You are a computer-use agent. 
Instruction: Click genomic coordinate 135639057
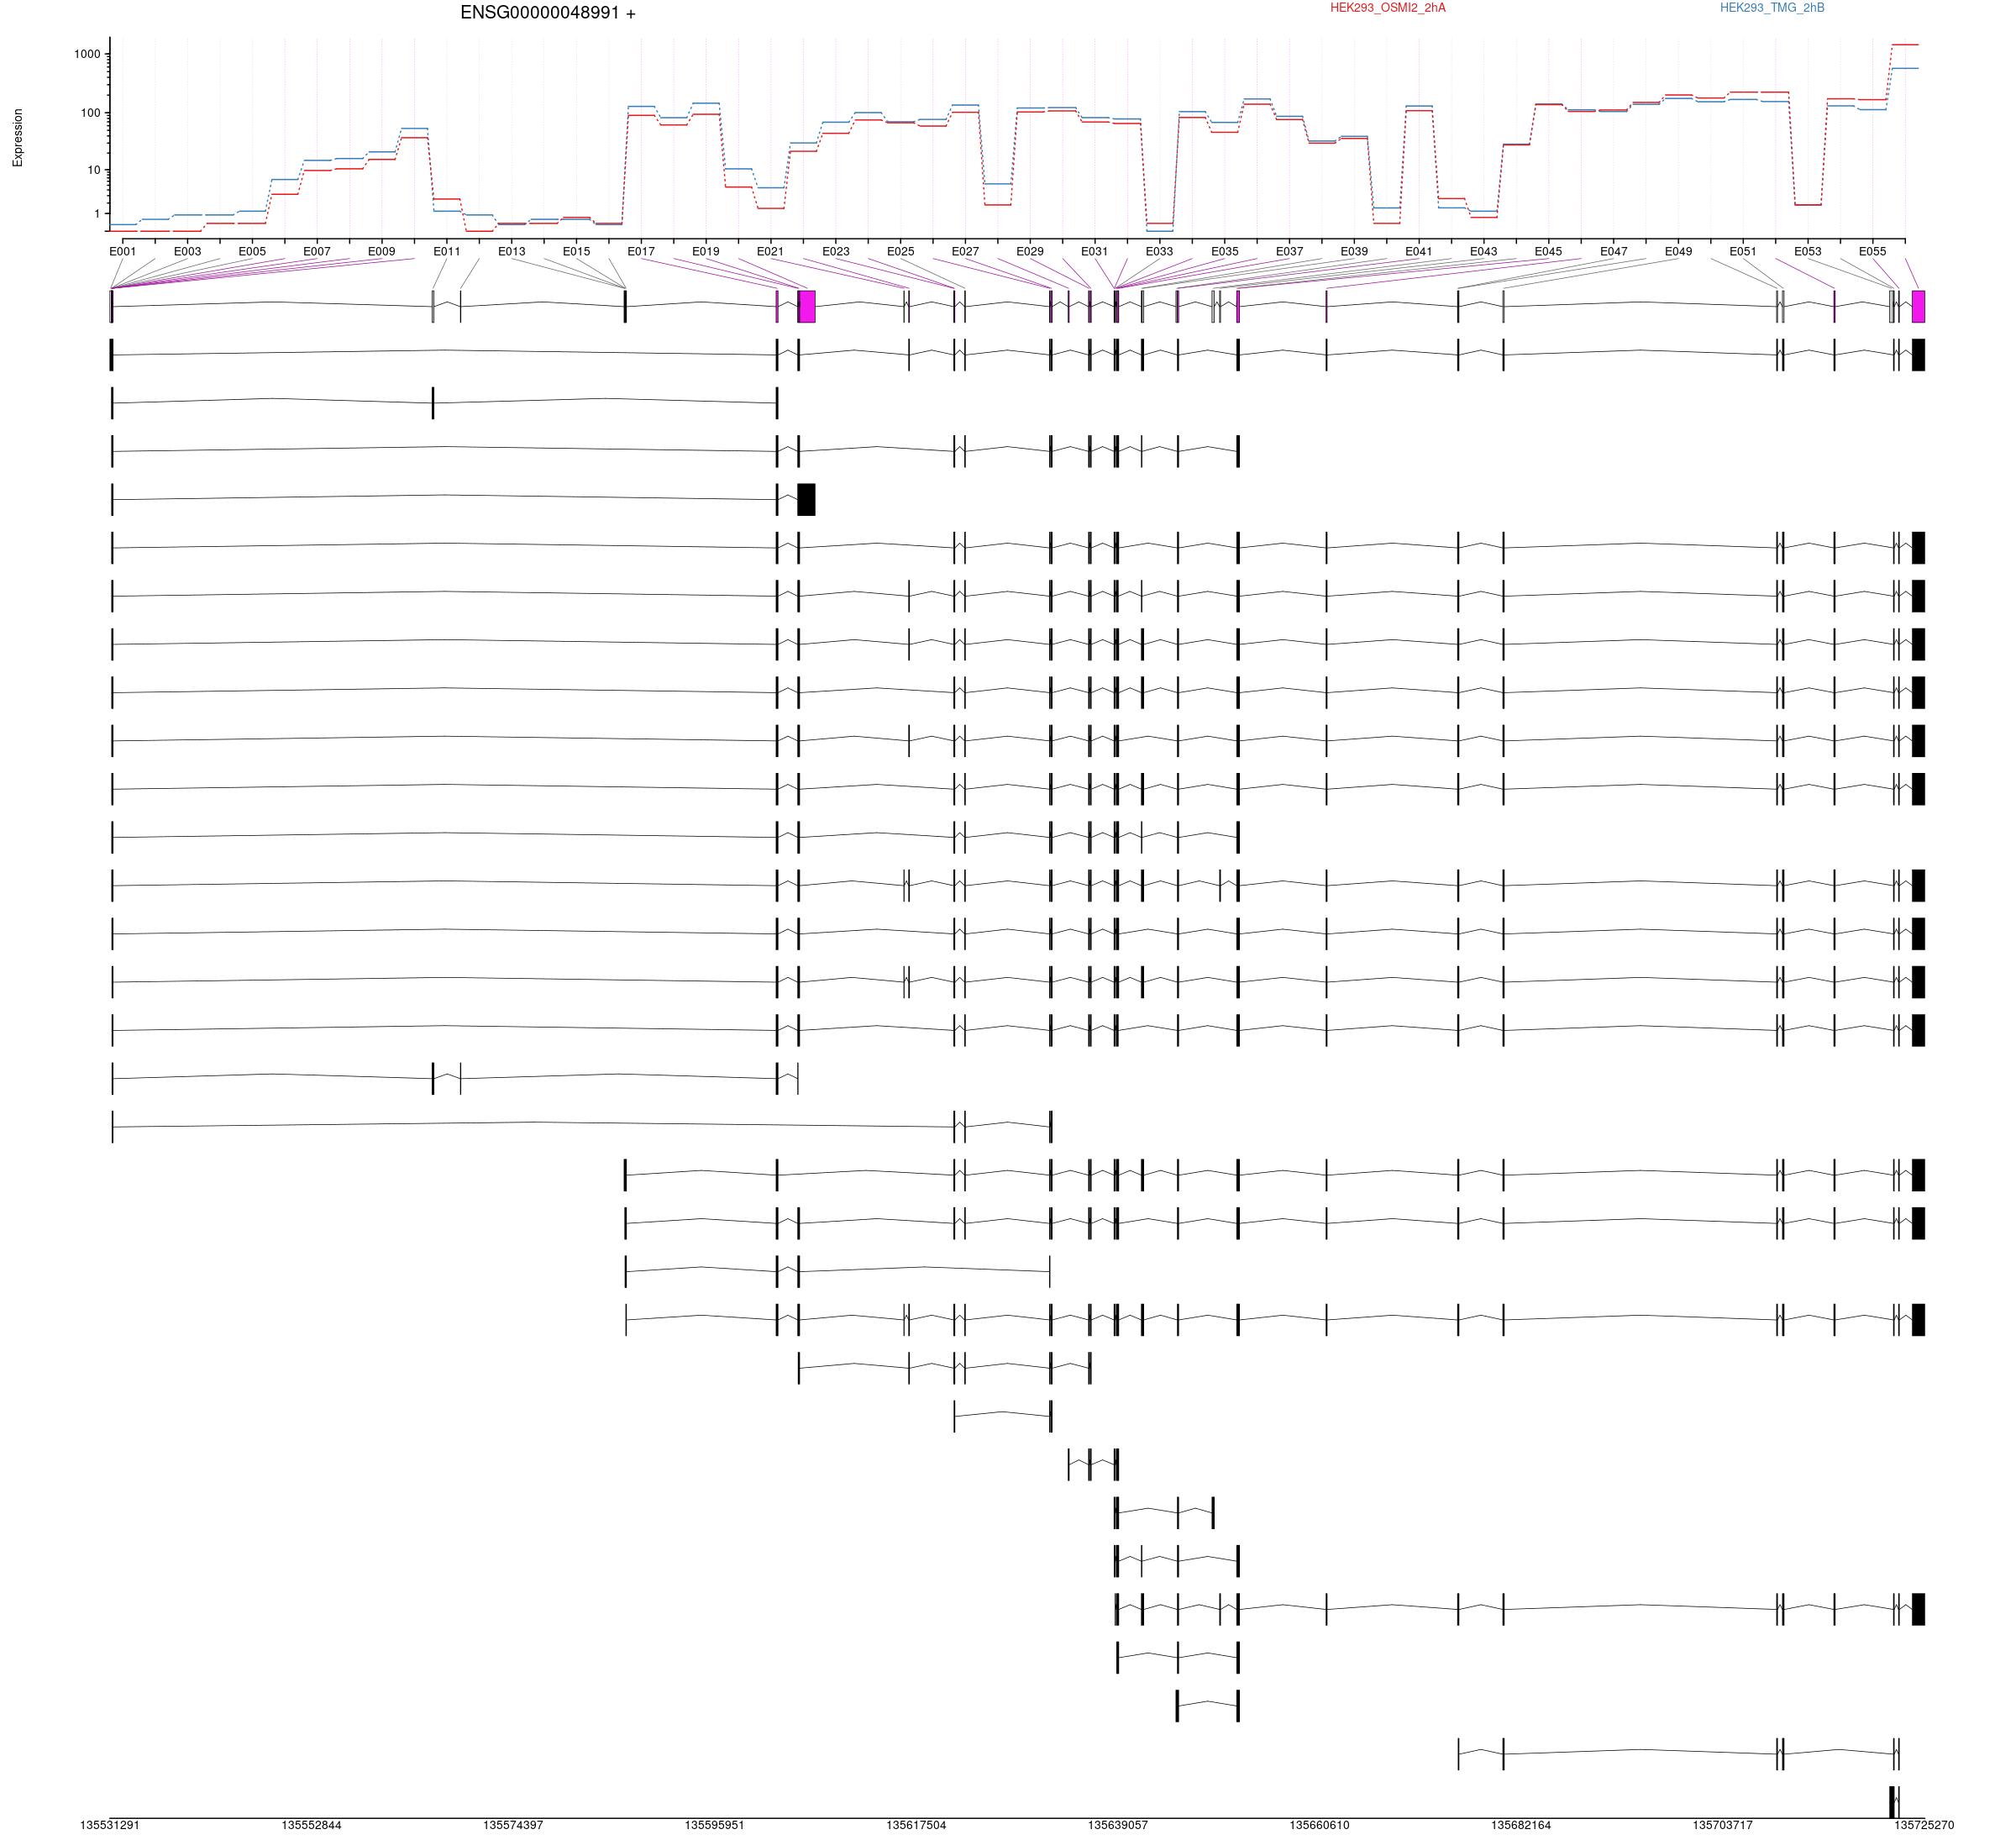[x=1118, y=1825]
